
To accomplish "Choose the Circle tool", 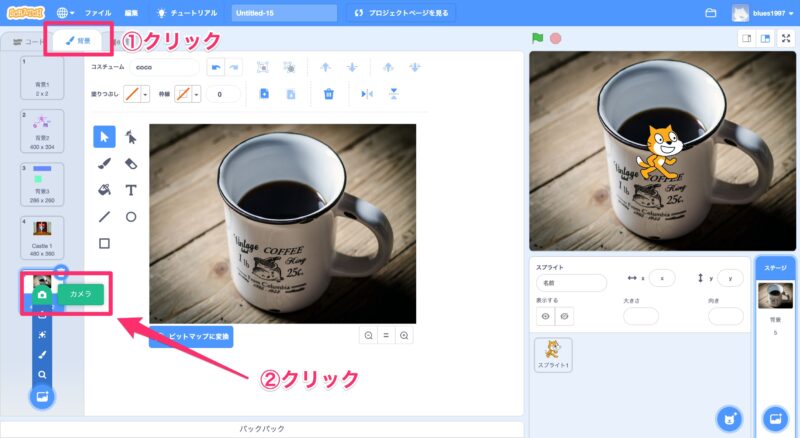I will (131, 216).
